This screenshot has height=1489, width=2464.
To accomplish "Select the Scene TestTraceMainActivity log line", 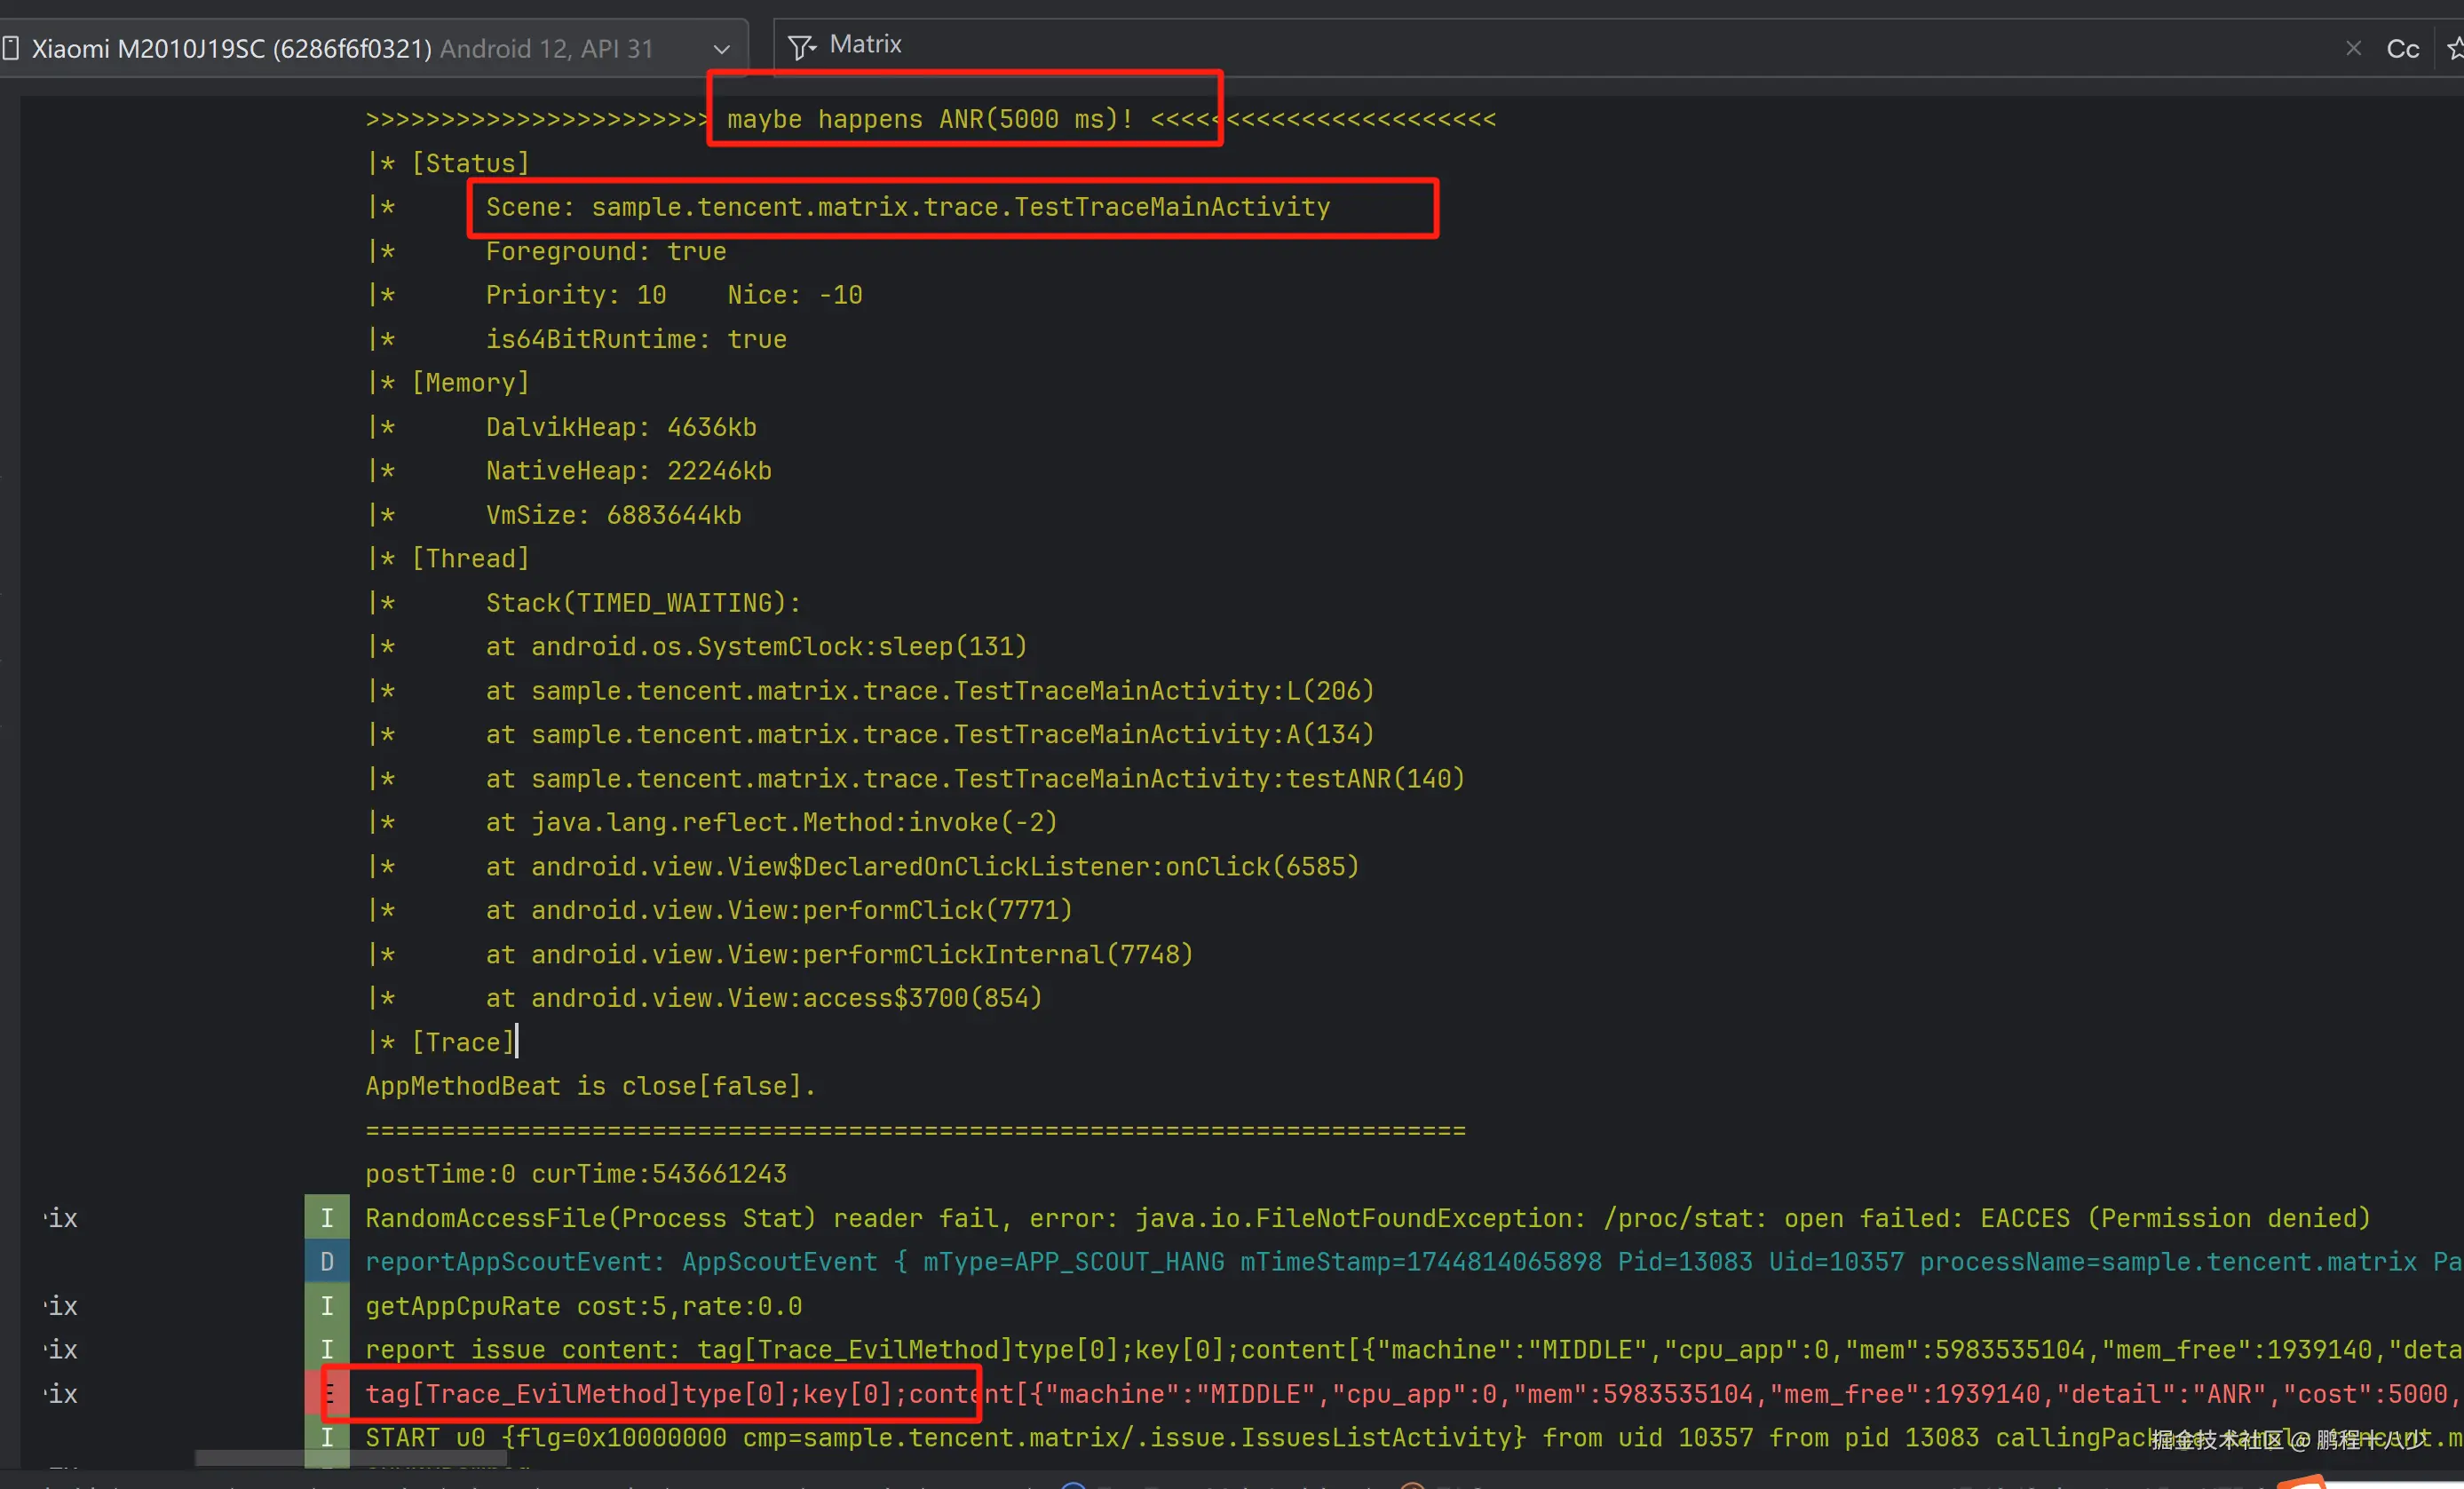I will click(x=907, y=207).
